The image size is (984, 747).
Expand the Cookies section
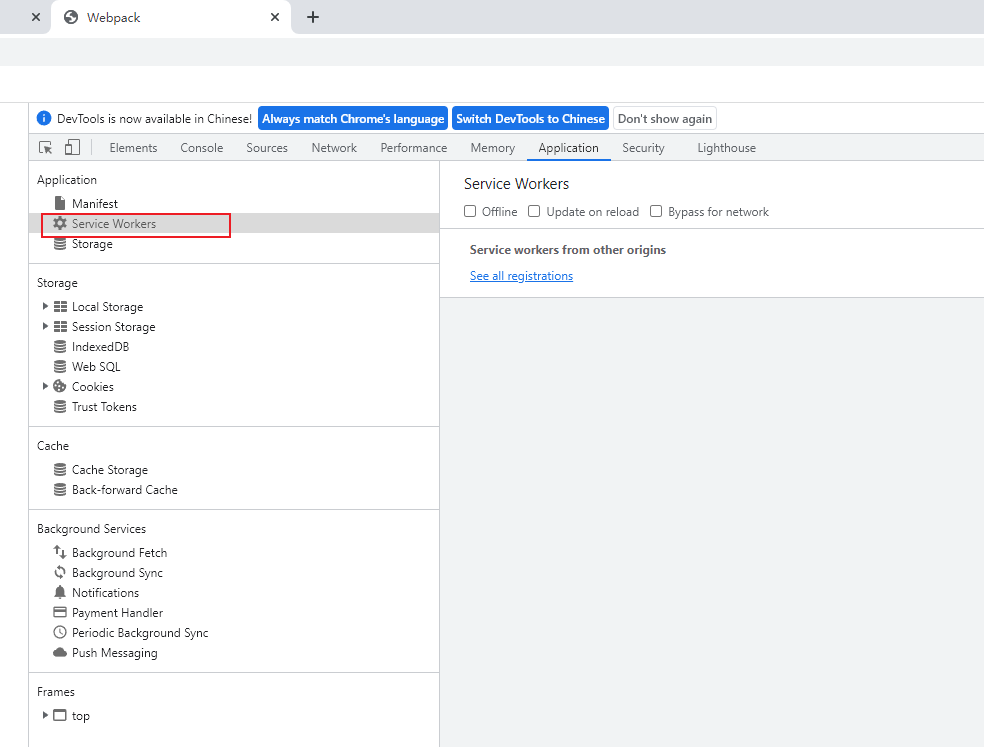click(45, 386)
